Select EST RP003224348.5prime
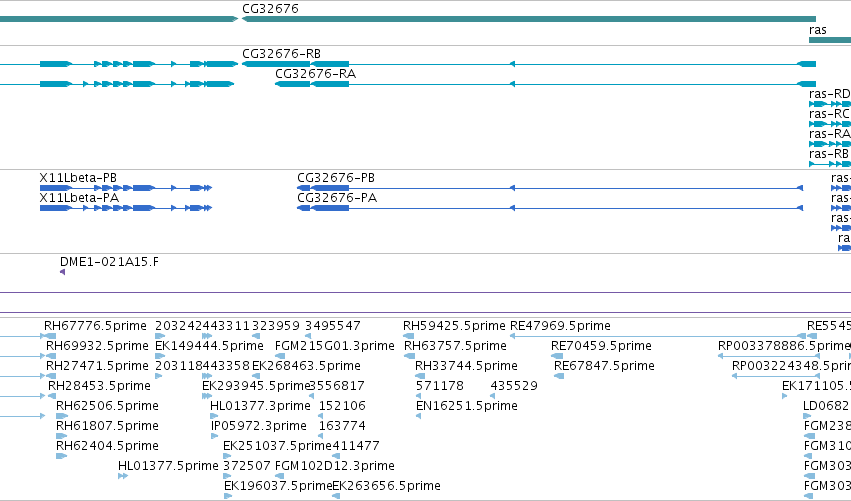This screenshot has width=851, height=501. pyautogui.click(x=791, y=366)
